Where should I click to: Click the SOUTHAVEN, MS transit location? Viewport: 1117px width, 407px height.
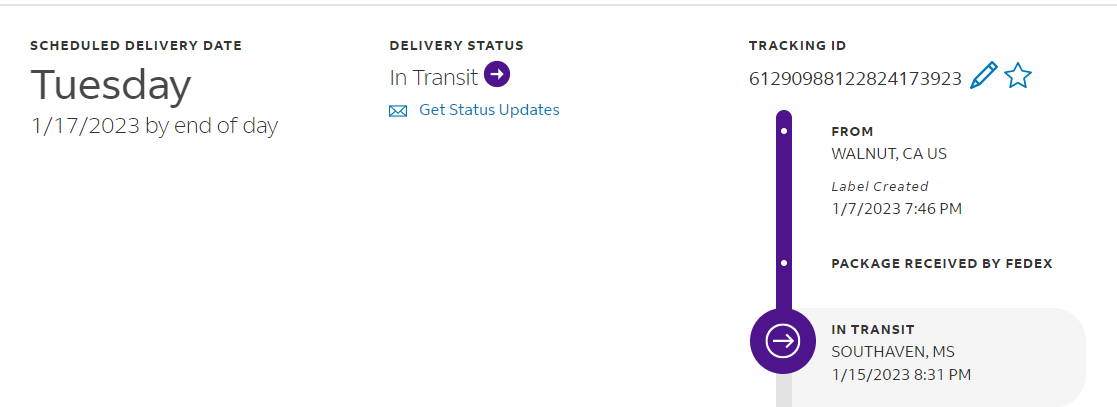point(893,351)
